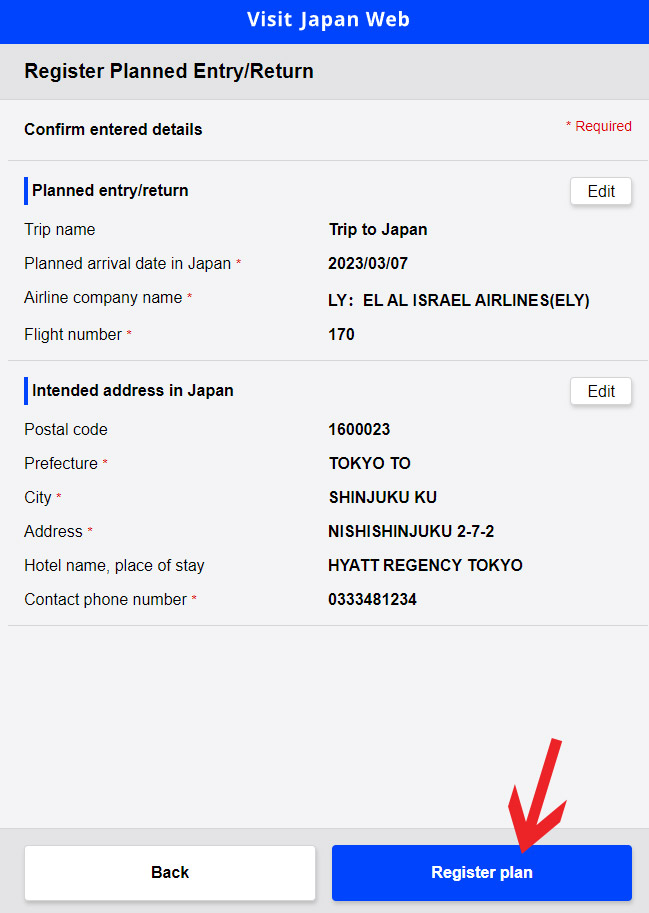The width and height of the screenshot is (649, 913).
Task: Click the planned arrival date 2023/03/07
Action: [368, 263]
